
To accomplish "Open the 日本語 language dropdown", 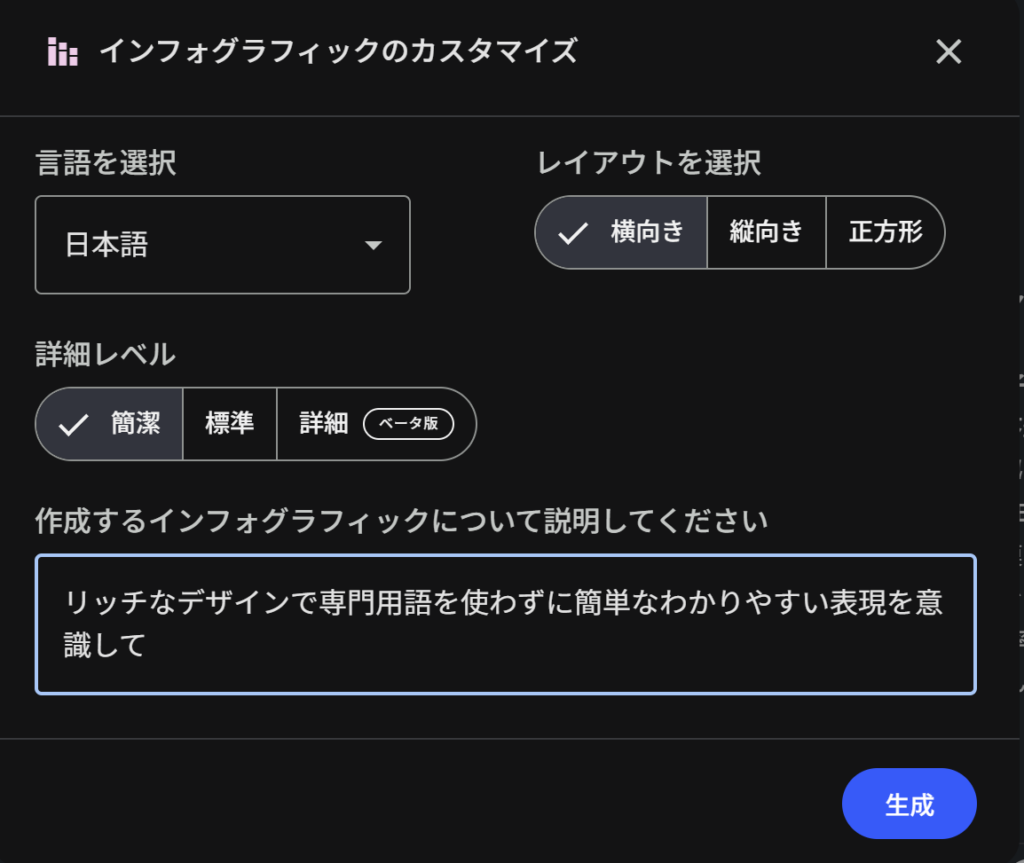I will (222, 245).
